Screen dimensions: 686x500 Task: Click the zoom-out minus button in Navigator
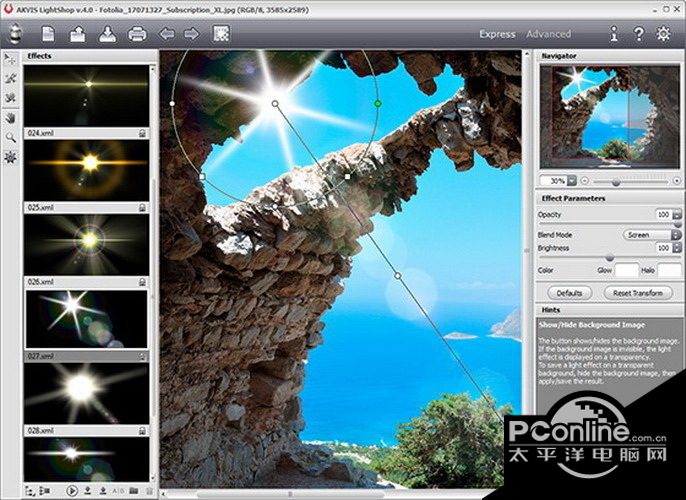pos(585,181)
